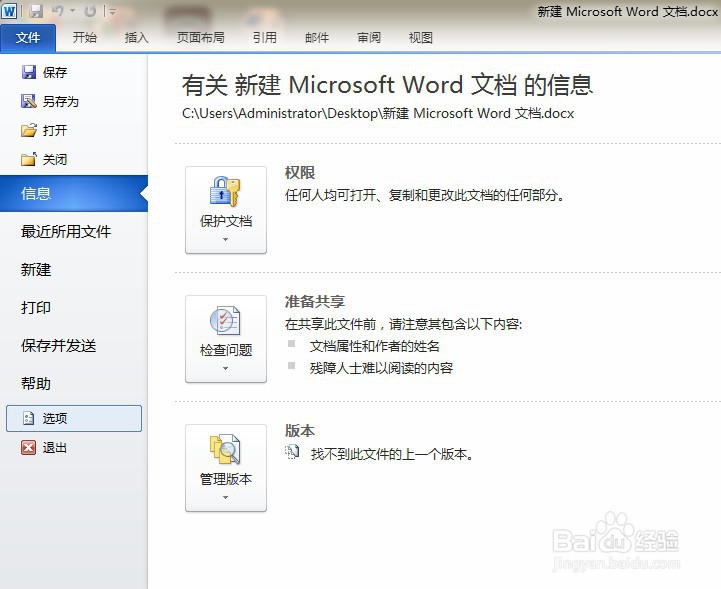This screenshot has width=721, height=589.
Task: Click the 保护文档 lock and key icon
Action: [x=225, y=191]
